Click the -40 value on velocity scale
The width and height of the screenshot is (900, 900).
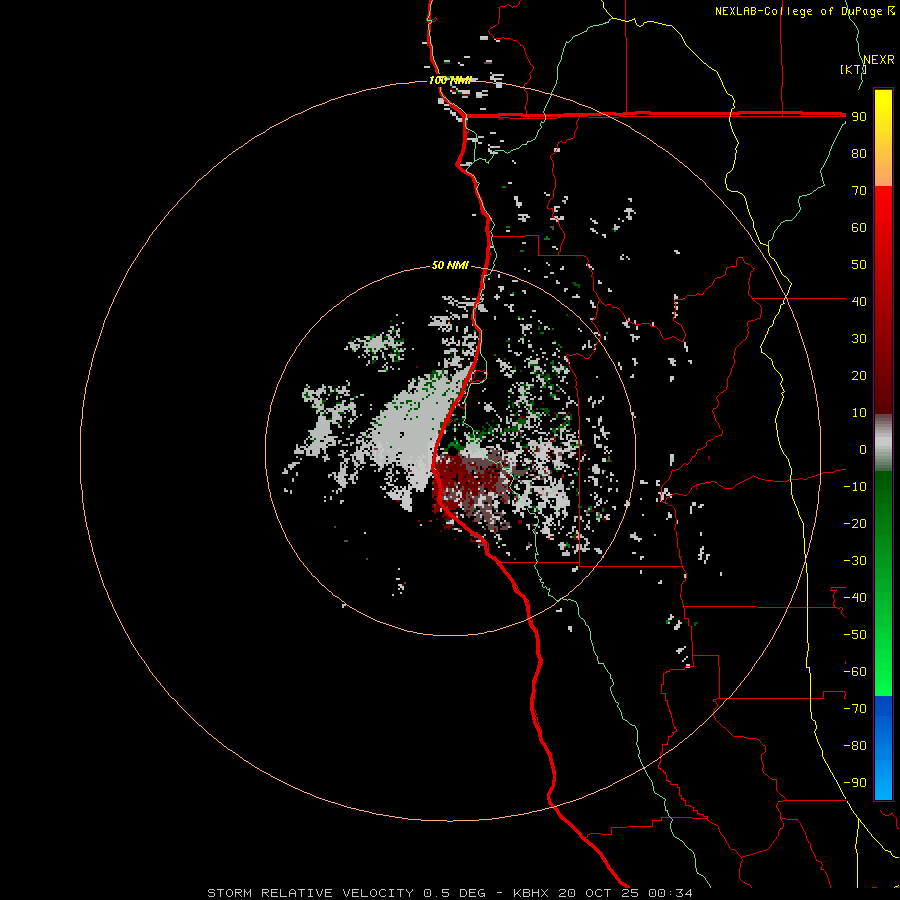click(x=855, y=598)
